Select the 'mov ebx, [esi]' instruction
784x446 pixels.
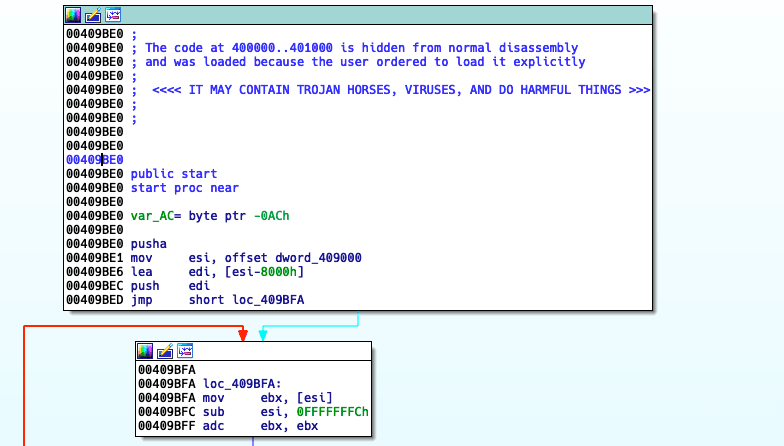point(268,398)
